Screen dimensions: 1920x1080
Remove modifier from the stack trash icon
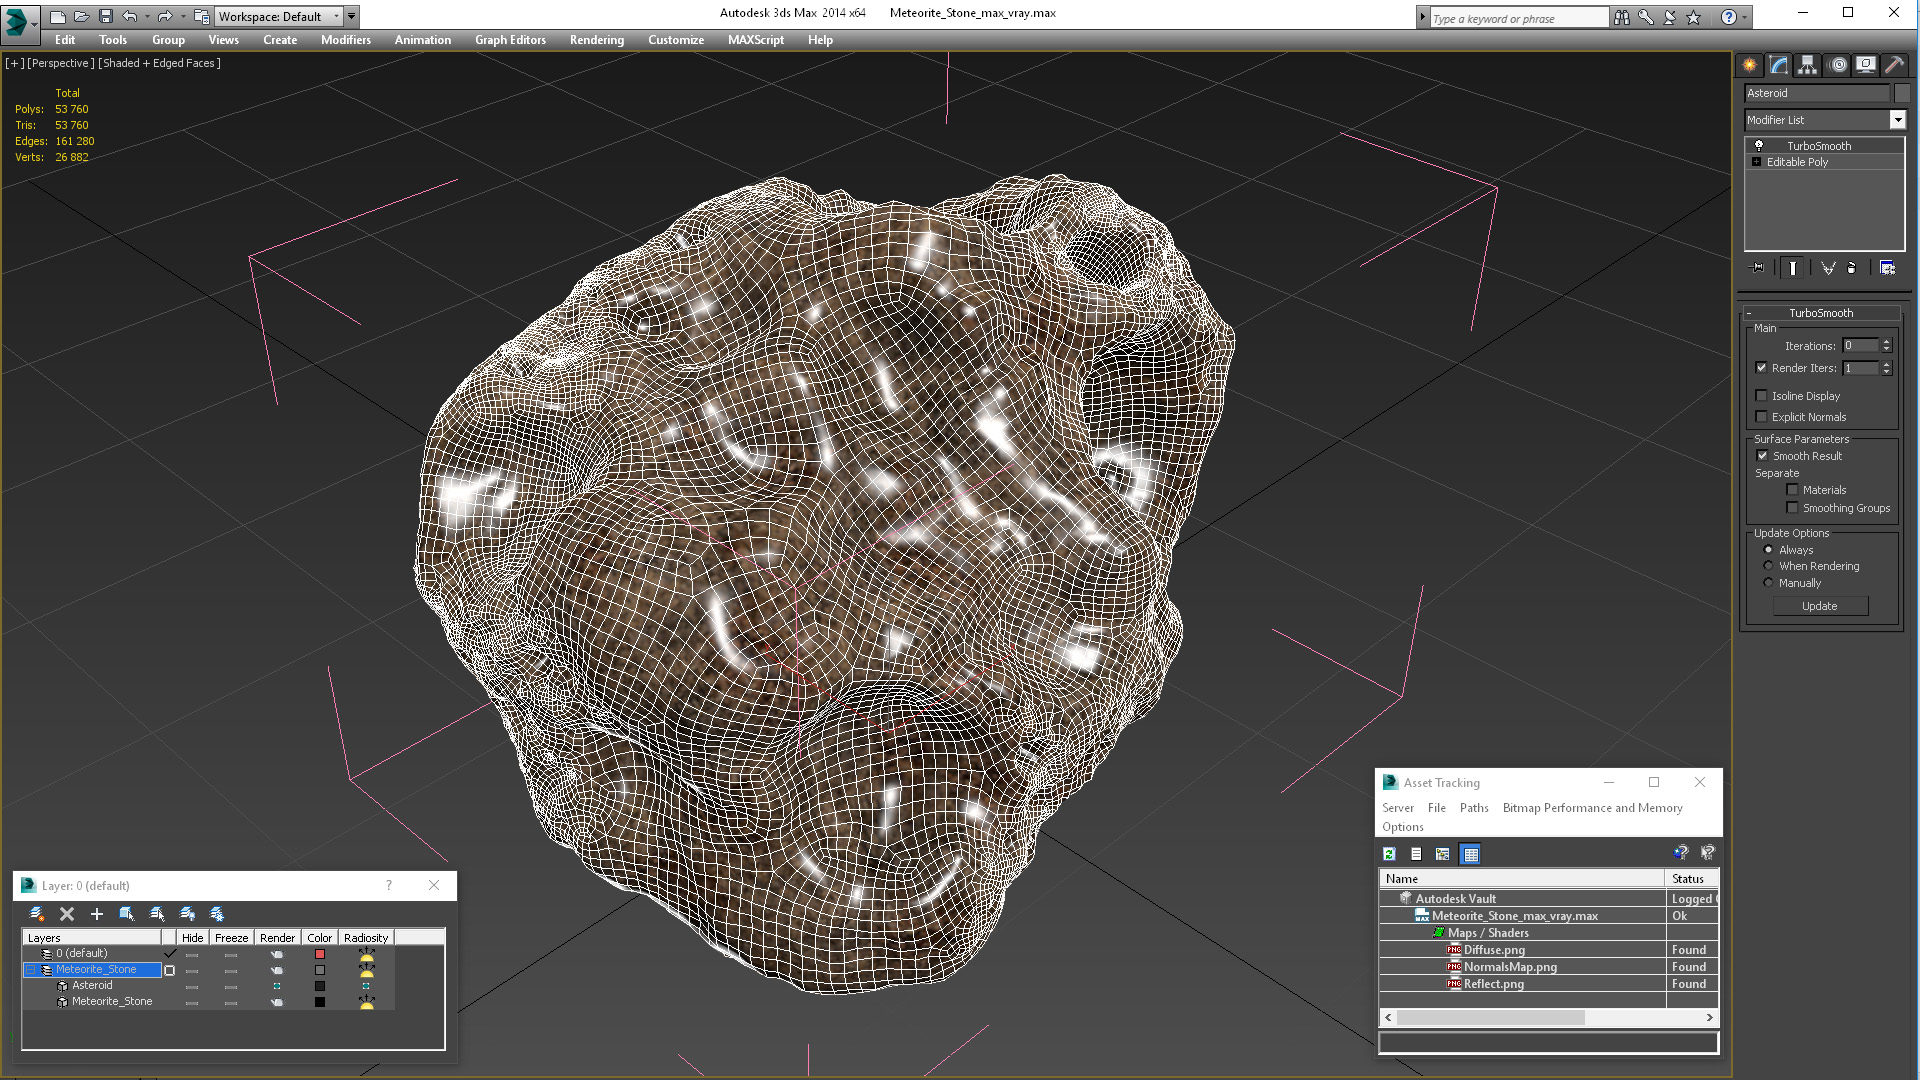[1851, 268]
